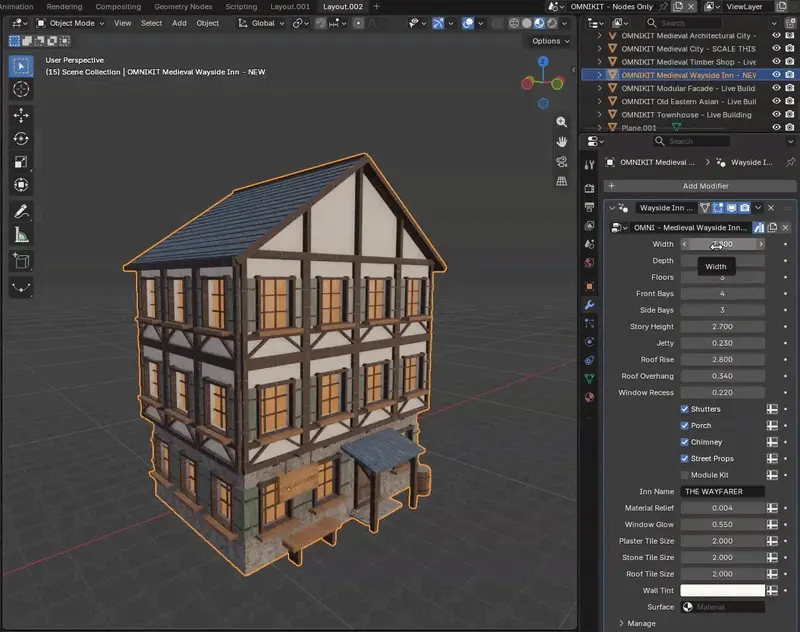Screen dimensions: 800x632
Task: Switch to the Scripting workspace tab
Action: click(241, 7)
